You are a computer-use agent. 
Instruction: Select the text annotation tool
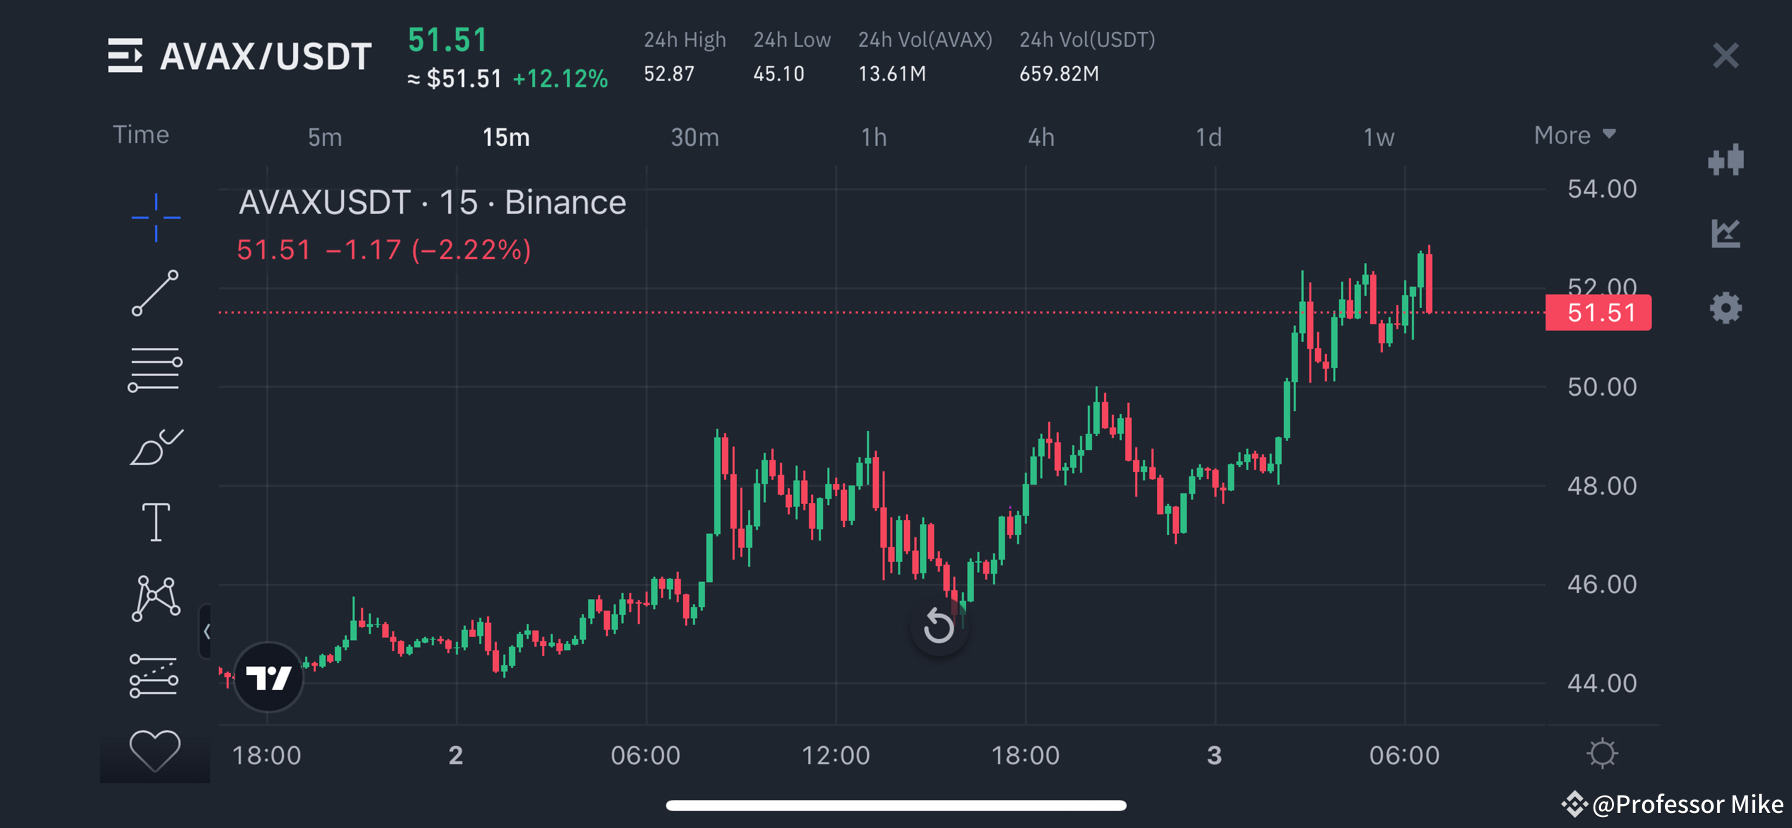[156, 521]
